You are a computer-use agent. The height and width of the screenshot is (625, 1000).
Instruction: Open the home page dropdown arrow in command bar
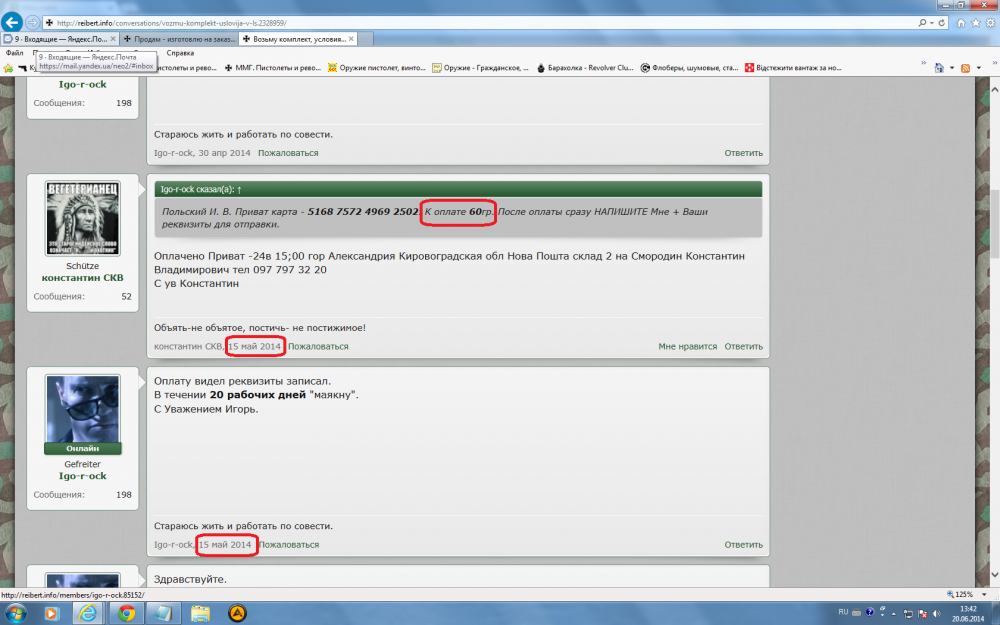tap(952, 68)
